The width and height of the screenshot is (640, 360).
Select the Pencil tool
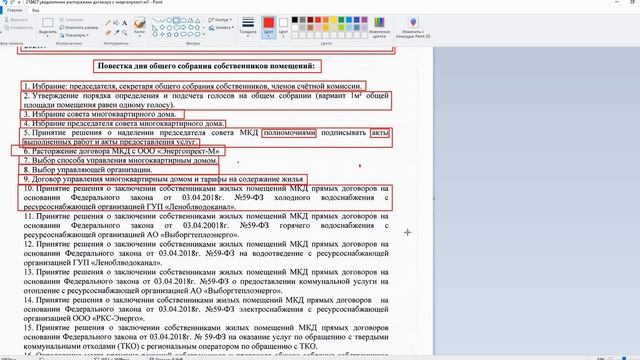tap(108, 23)
